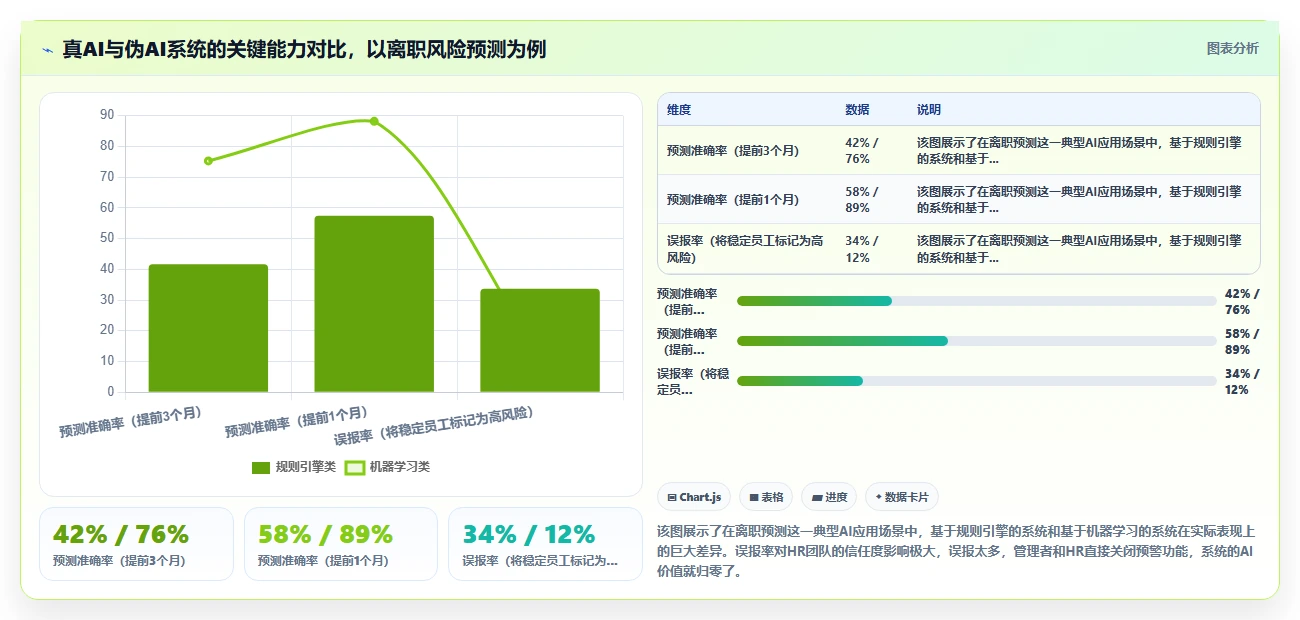Click table cell 预测准确率（提前1个月）
1300x620 pixels.
747,200
